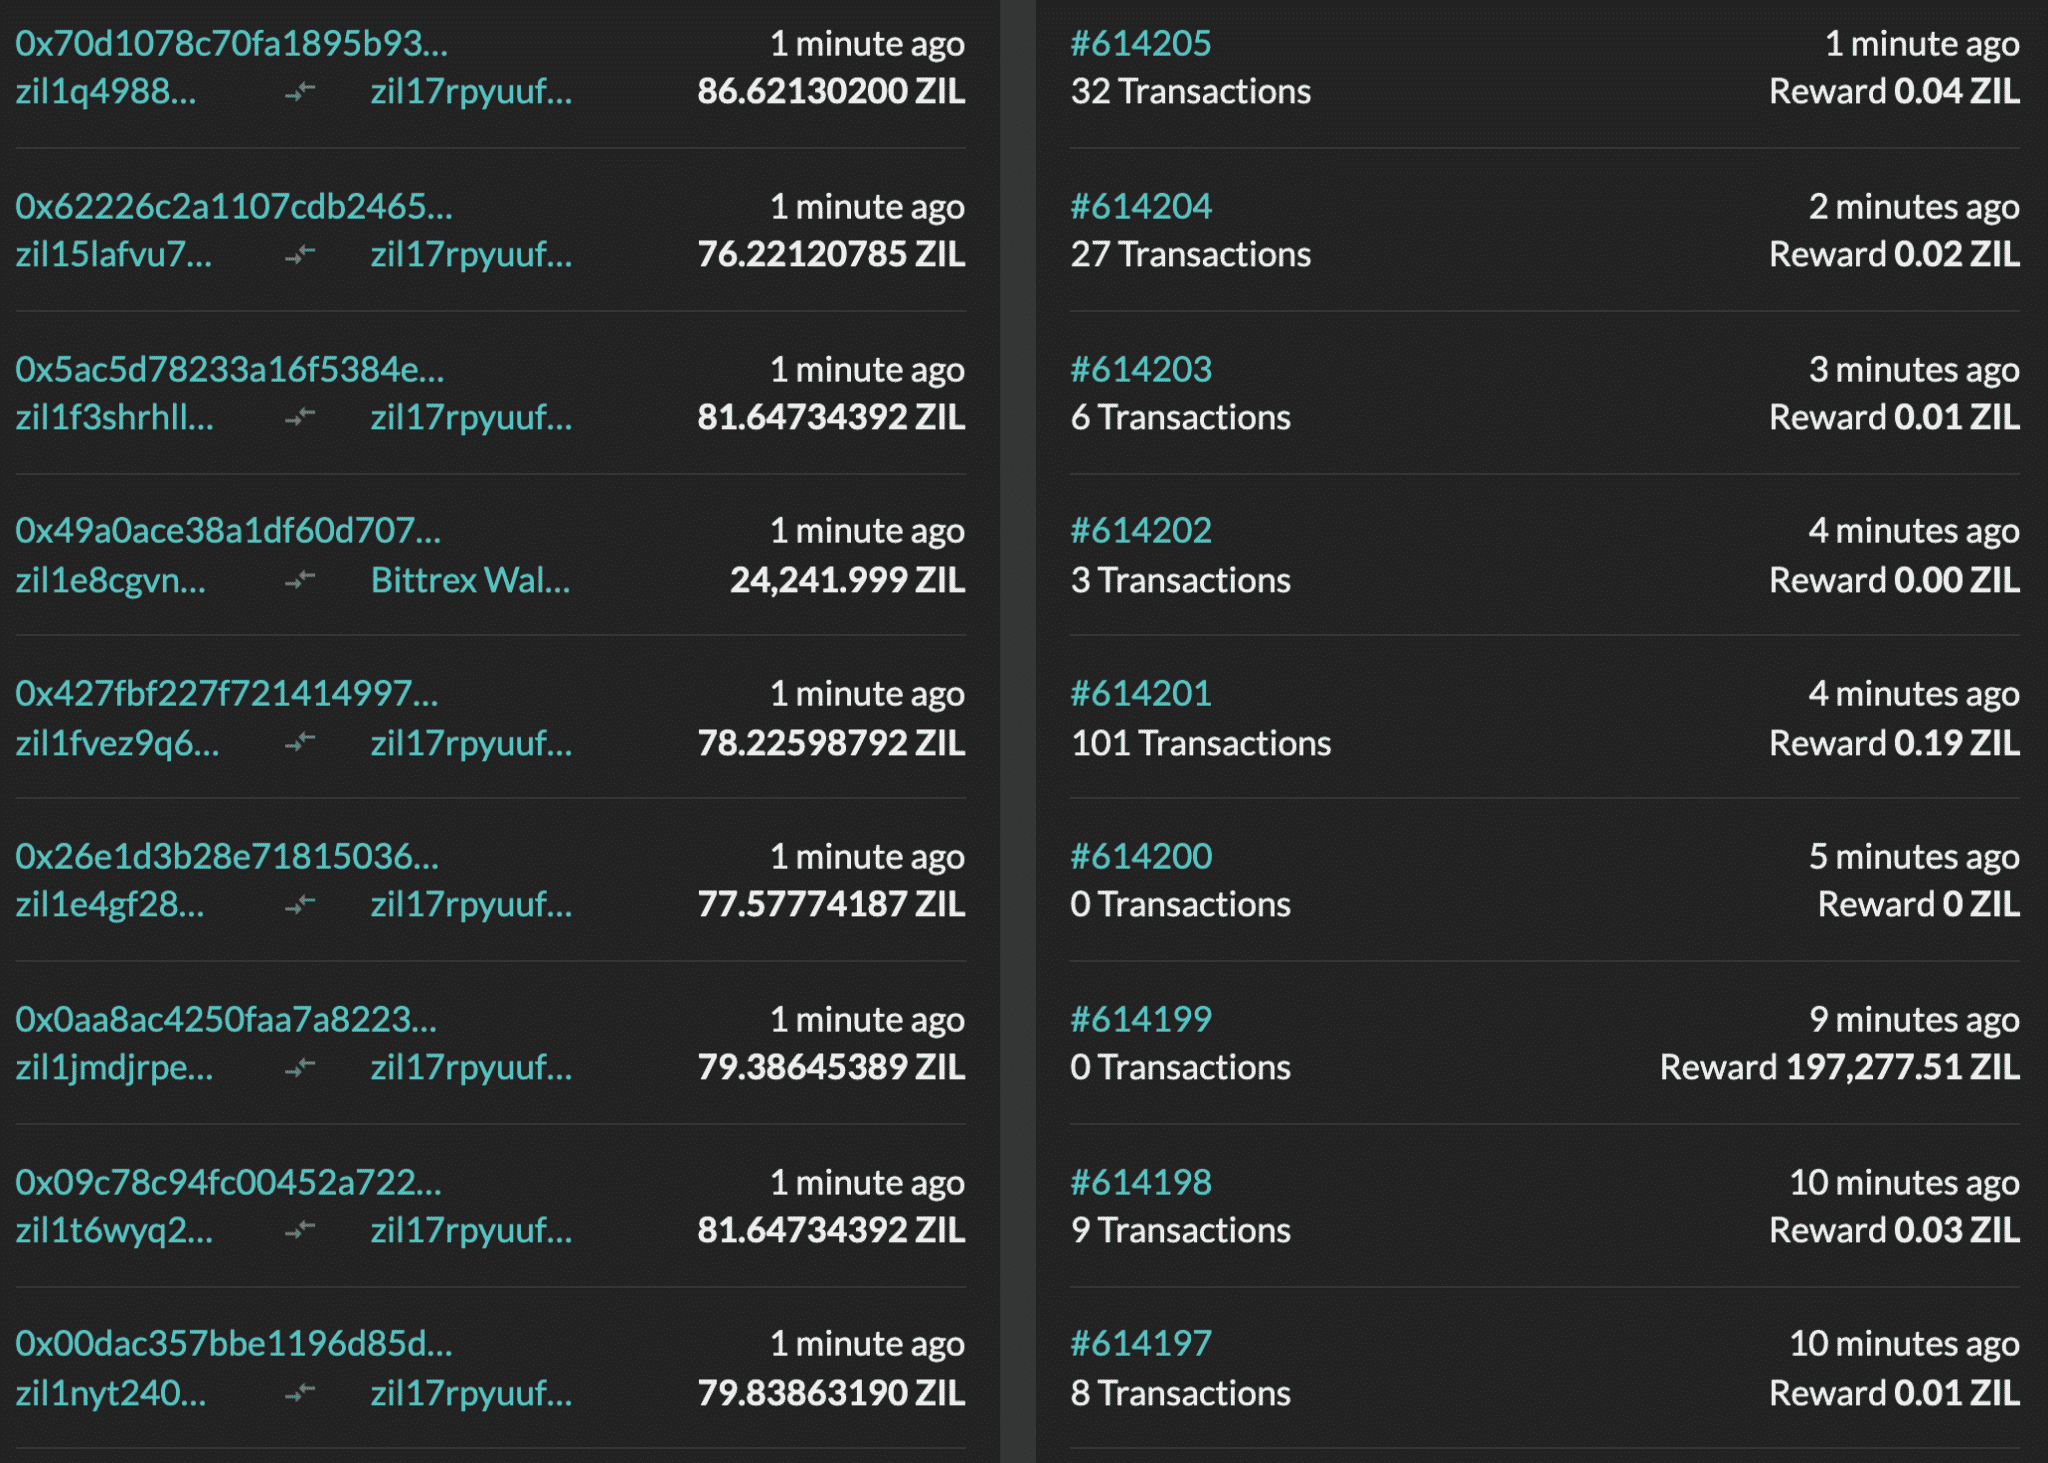Click transfer arrow icon beside zil1f3shrhll
This screenshot has height=1463, width=2048.
tap(300, 417)
